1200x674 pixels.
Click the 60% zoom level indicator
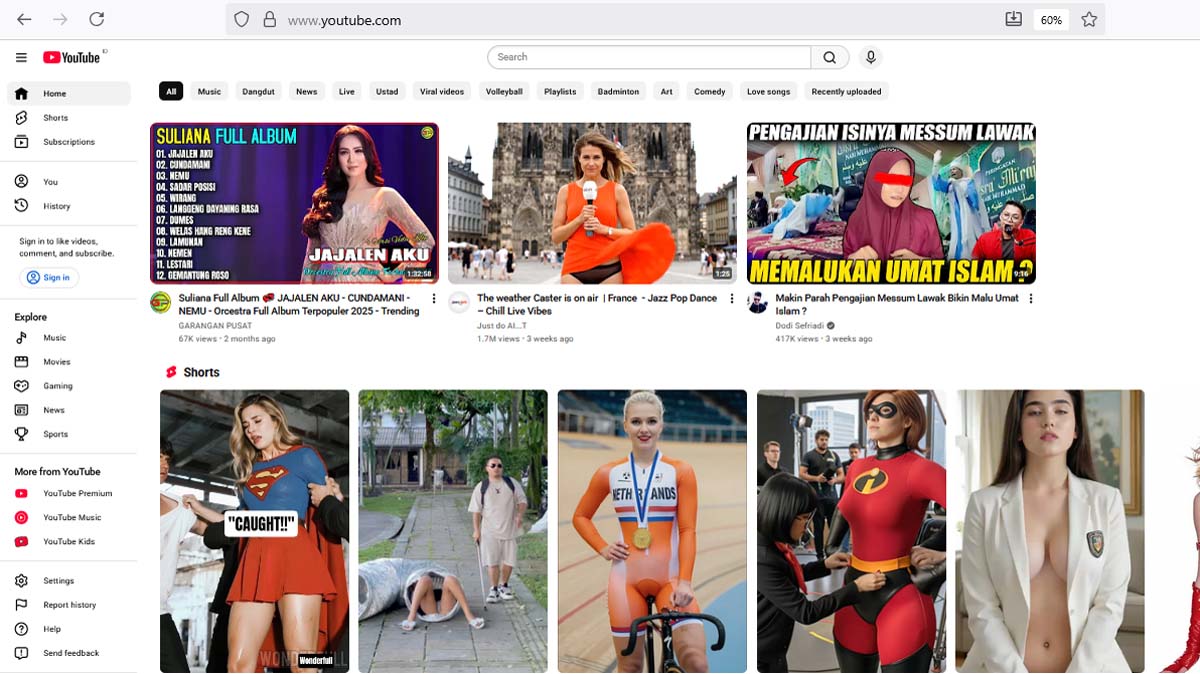[x=1051, y=19]
